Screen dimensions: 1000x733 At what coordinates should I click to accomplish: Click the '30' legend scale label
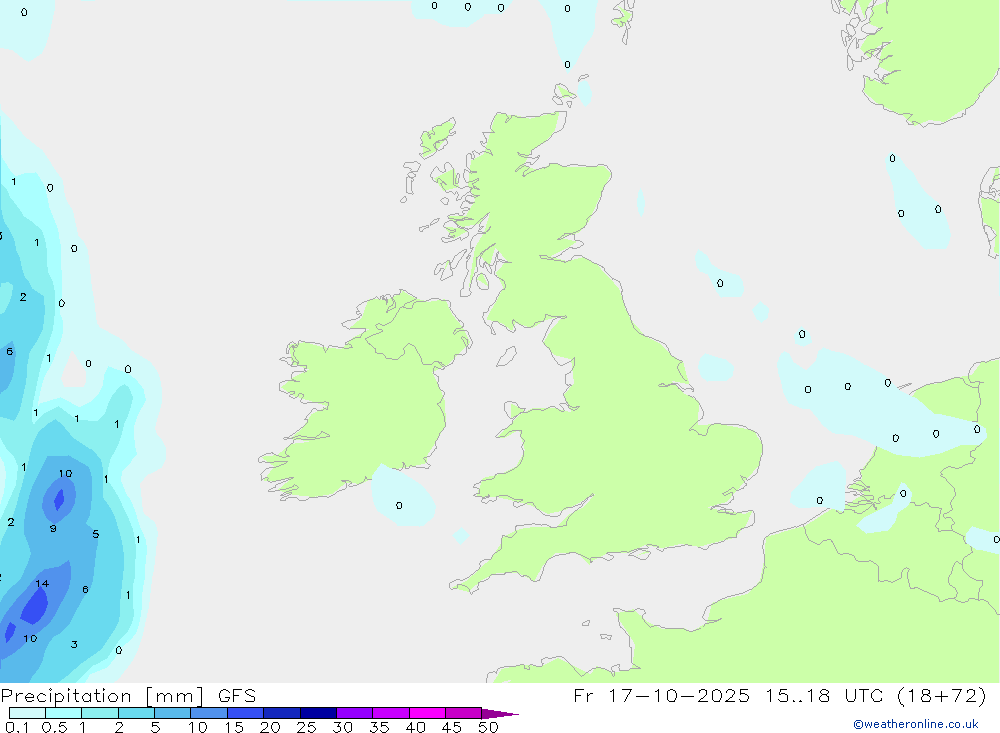point(342,727)
